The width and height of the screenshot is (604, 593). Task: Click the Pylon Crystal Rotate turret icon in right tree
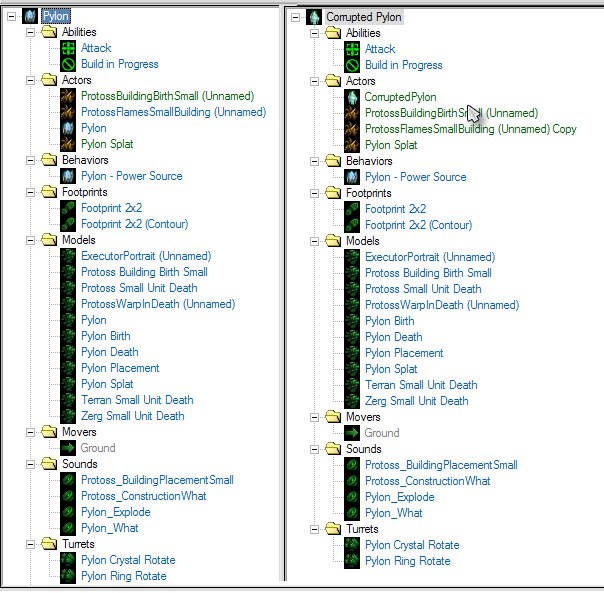click(352, 545)
